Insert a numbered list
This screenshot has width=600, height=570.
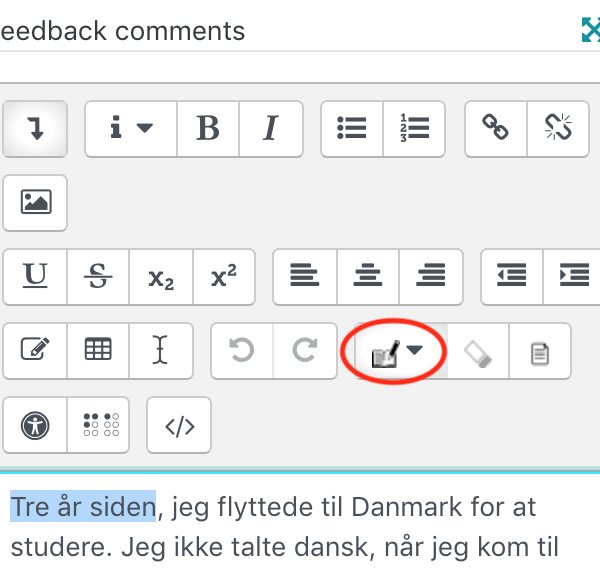(414, 129)
